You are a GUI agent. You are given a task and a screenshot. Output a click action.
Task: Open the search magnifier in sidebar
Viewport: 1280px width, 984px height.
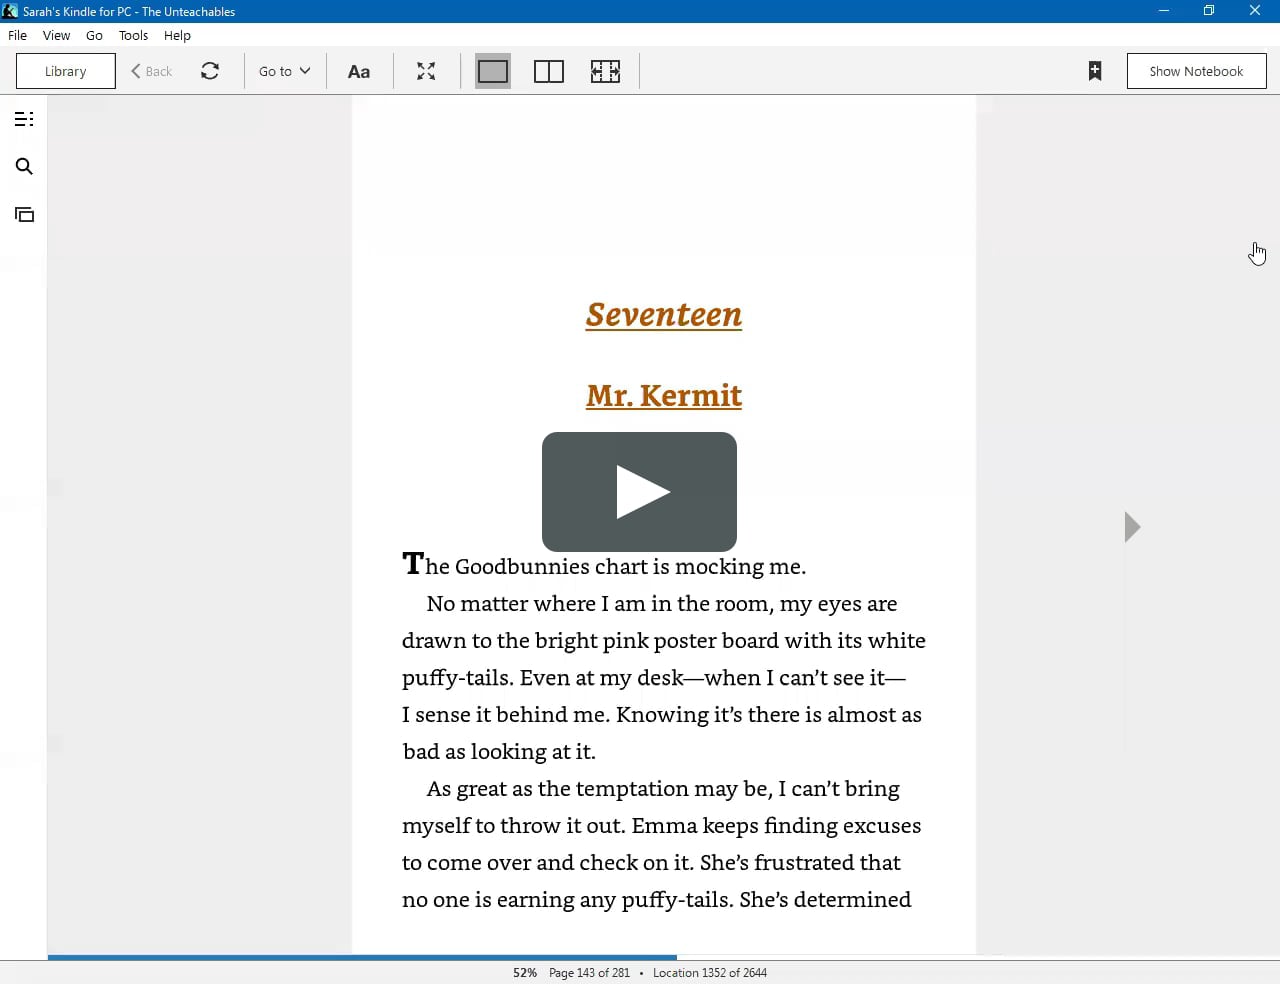(x=24, y=166)
